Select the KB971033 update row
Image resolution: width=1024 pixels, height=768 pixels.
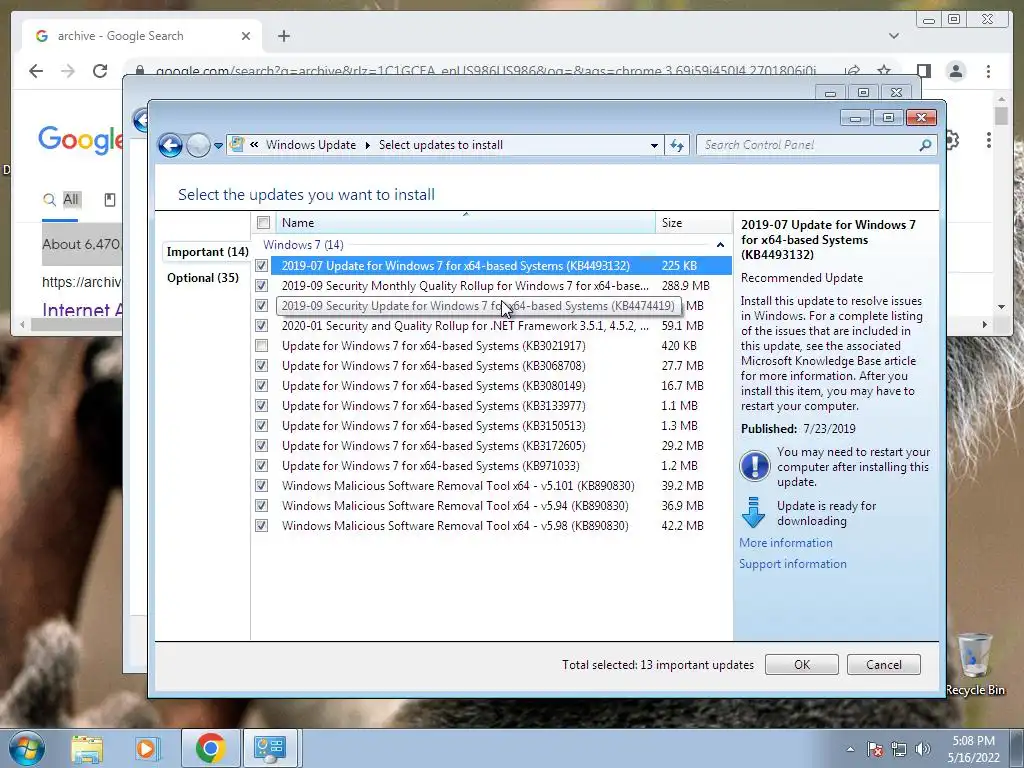pyautogui.click(x=492, y=466)
